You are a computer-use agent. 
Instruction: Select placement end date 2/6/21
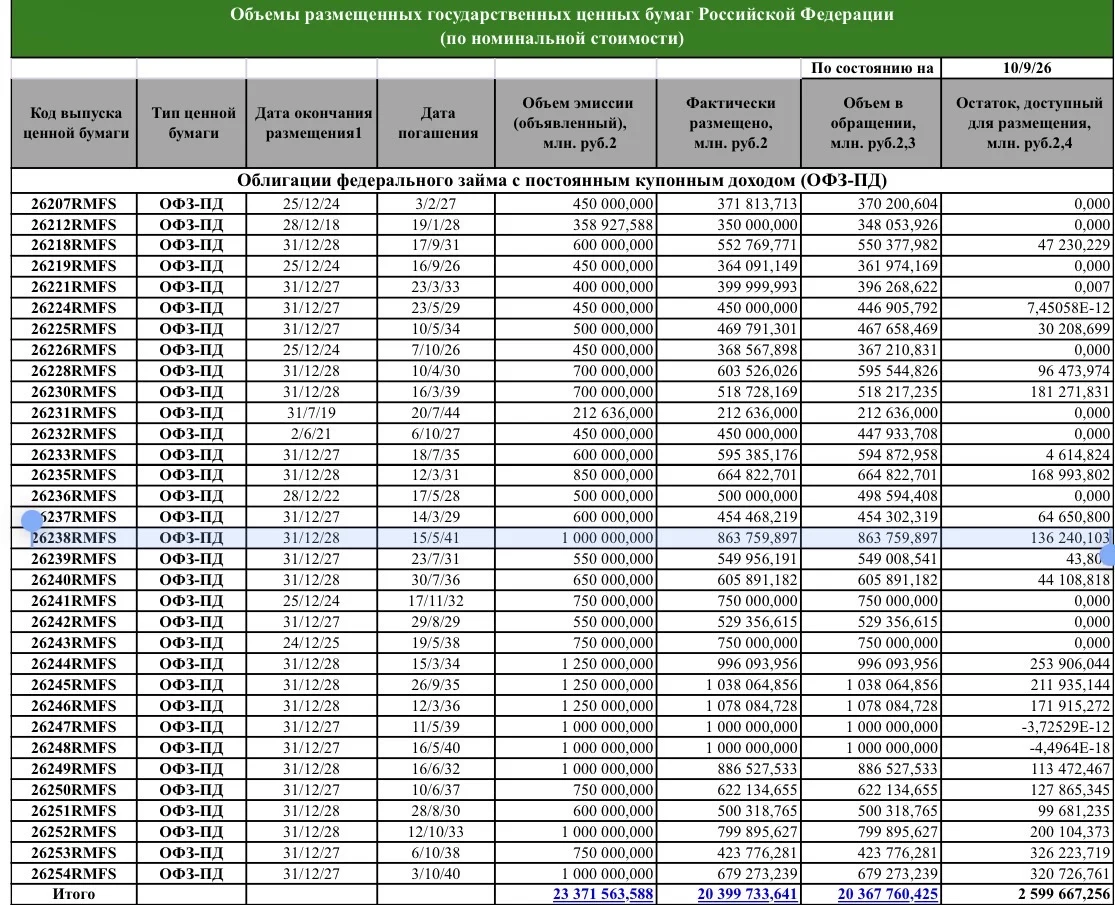[311, 434]
